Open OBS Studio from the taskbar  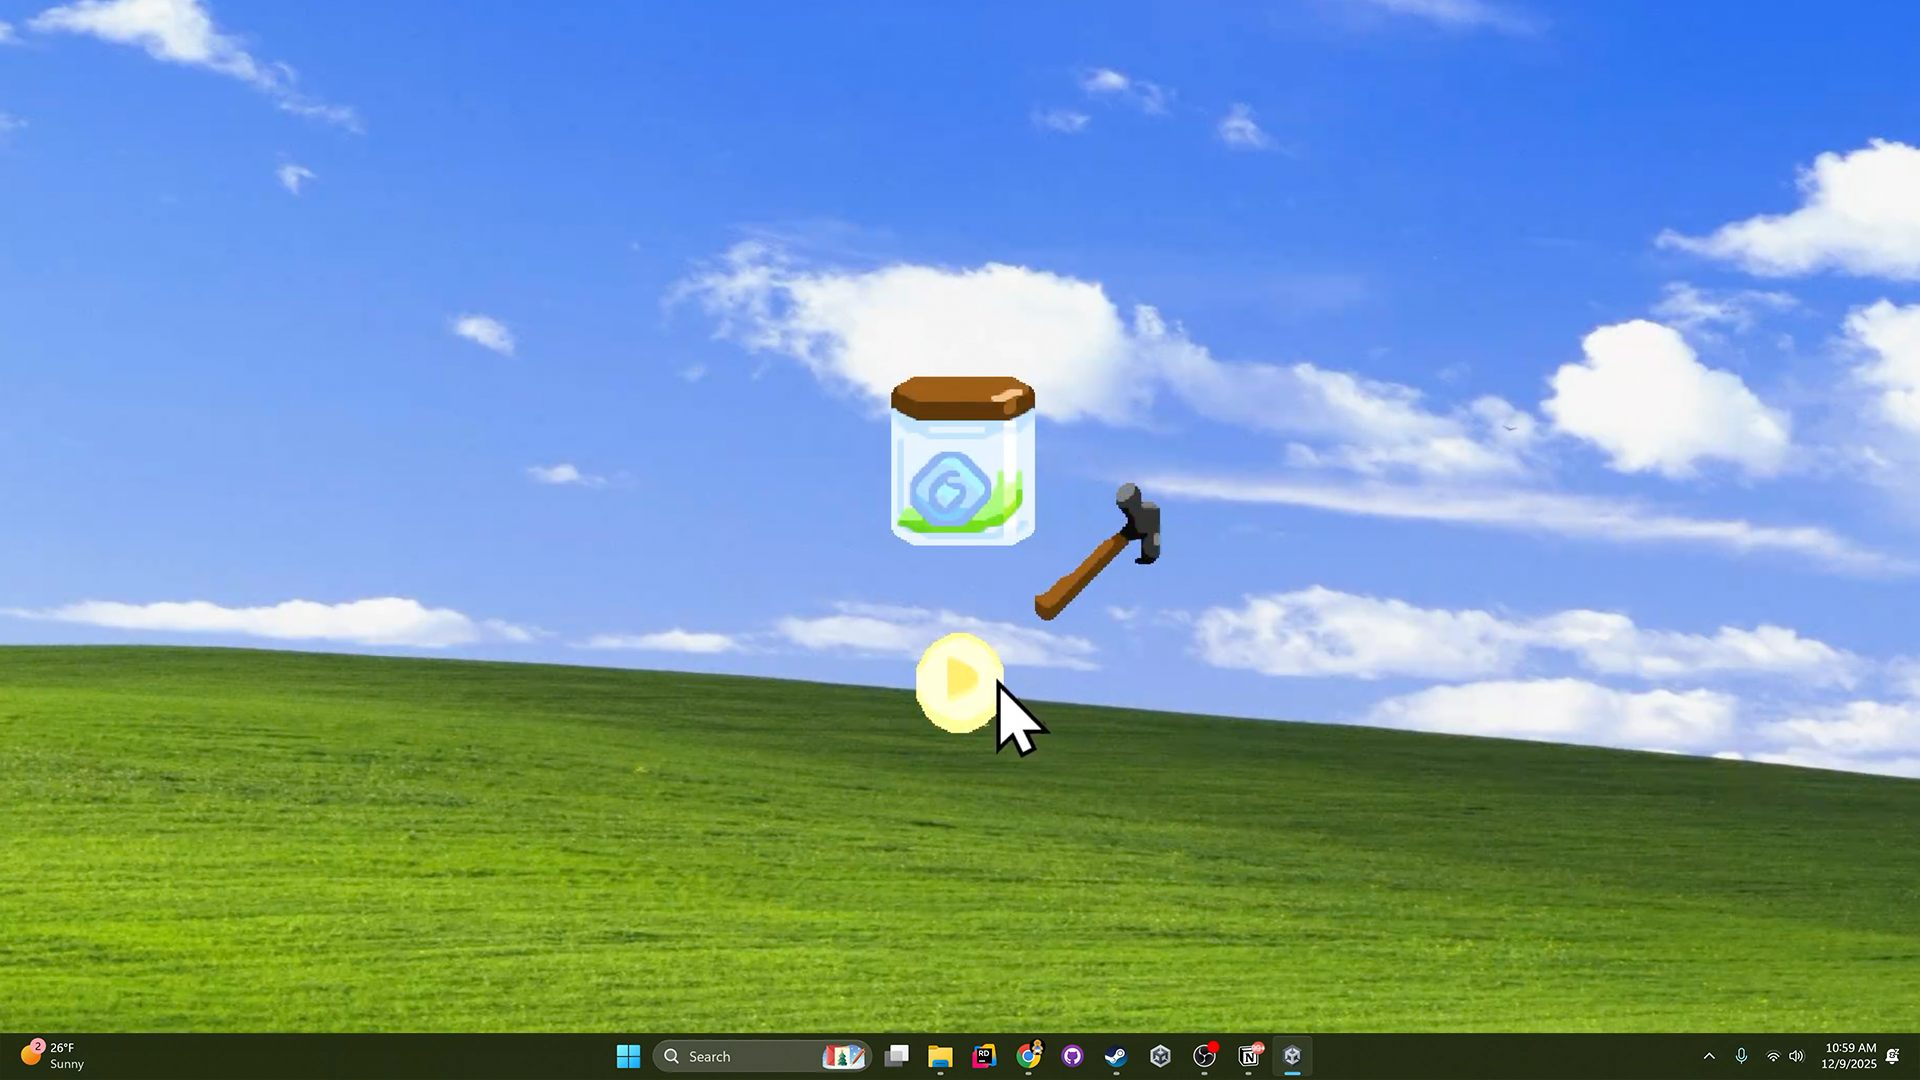pyautogui.click(x=1204, y=1057)
